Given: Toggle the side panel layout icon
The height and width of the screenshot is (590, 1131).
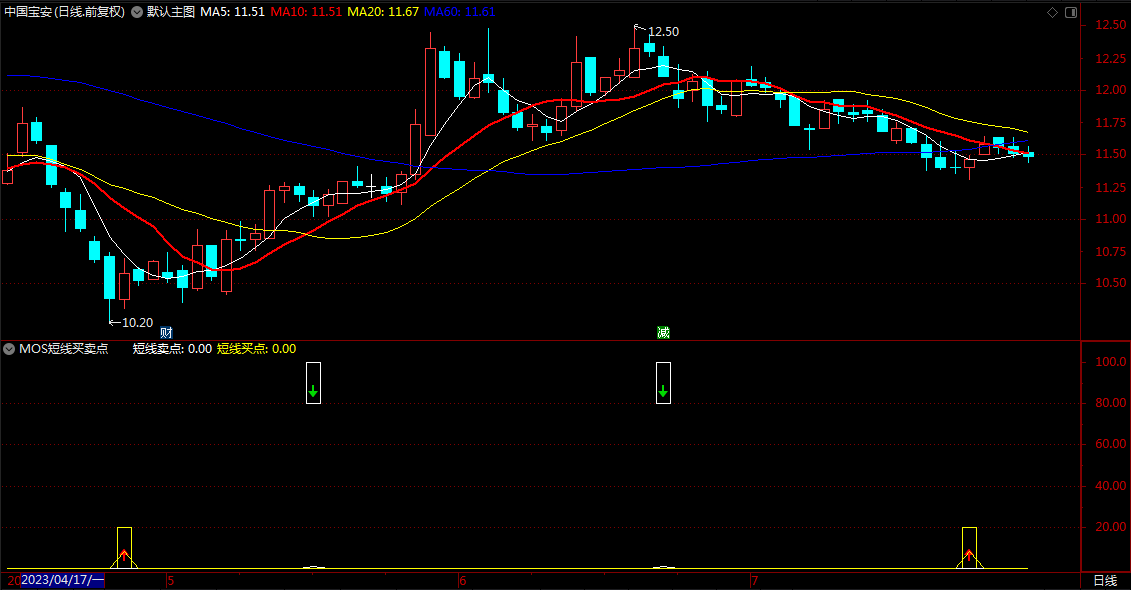Looking at the screenshot, I should [x=1071, y=12].
